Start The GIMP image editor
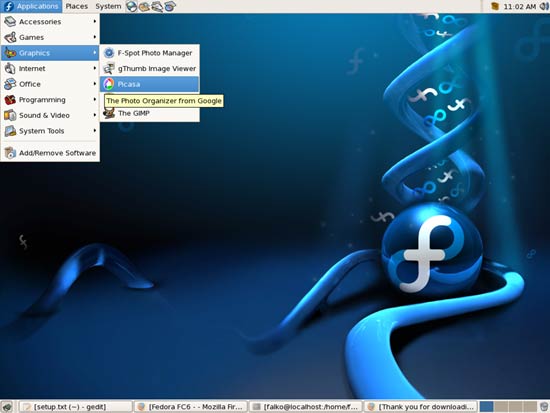550x413 pixels. [x=150, y=113]
